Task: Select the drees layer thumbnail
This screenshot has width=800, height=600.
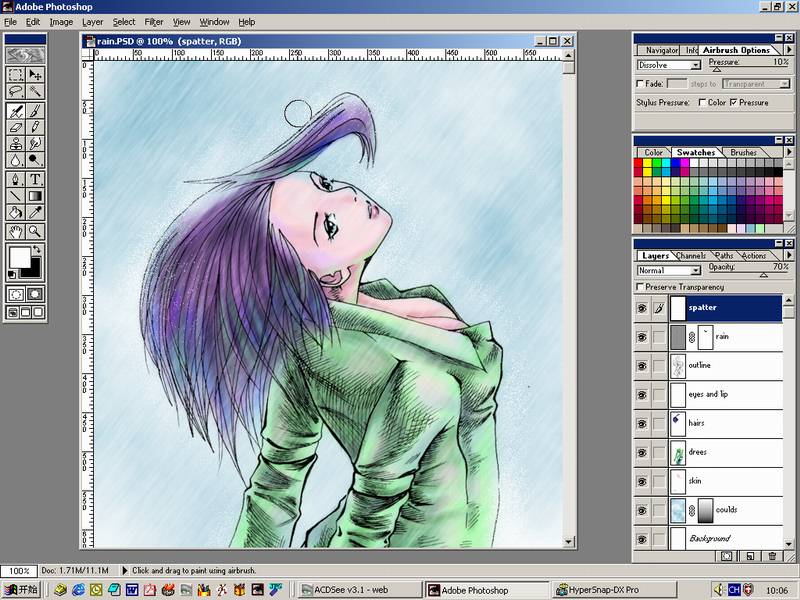Action: pos(678,453)
